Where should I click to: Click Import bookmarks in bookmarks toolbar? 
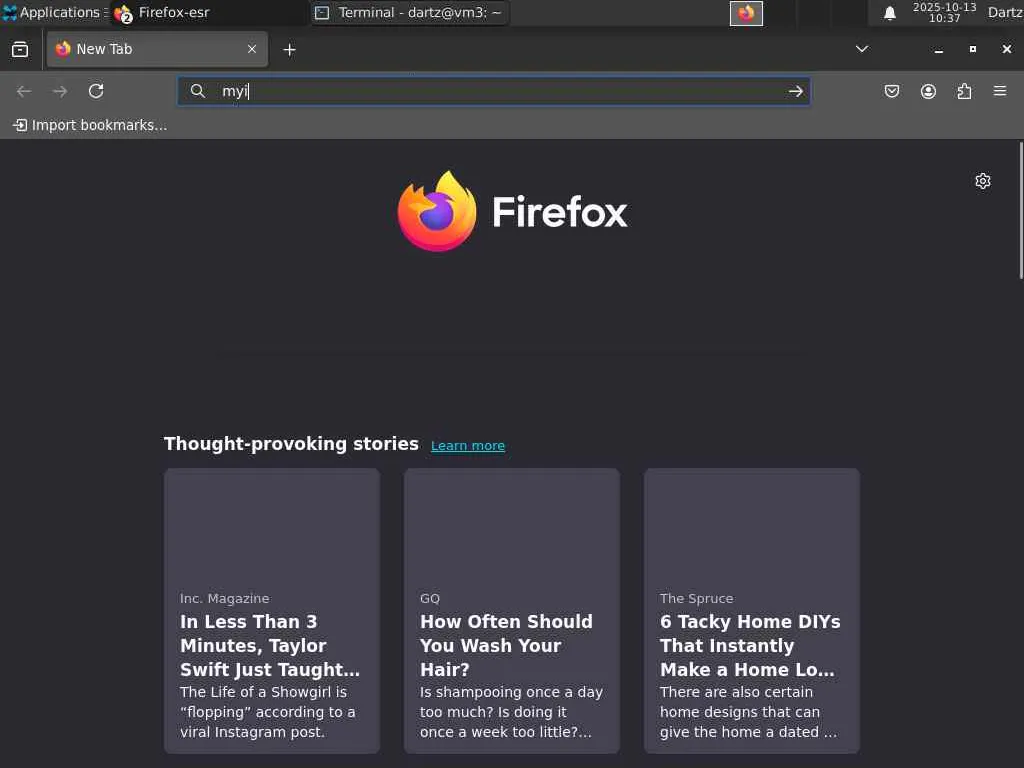pos(90,125)
